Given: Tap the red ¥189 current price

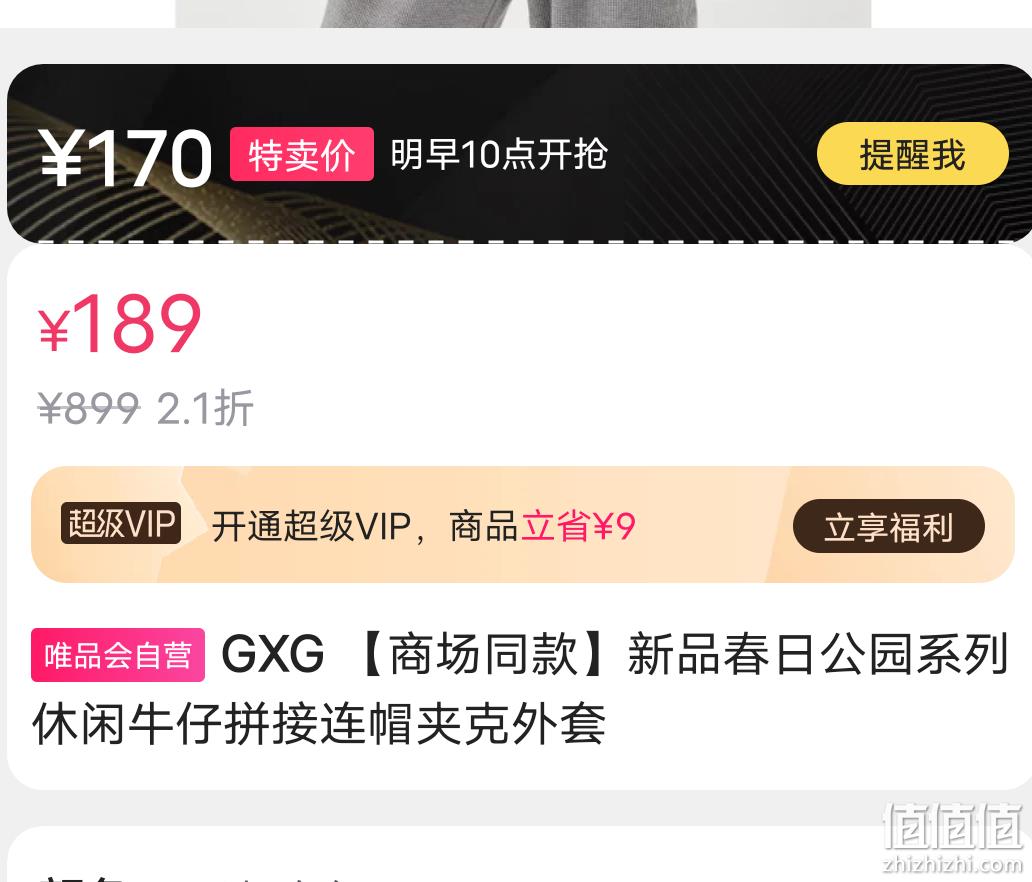Looking at the screenshot, I should [119, 323].
